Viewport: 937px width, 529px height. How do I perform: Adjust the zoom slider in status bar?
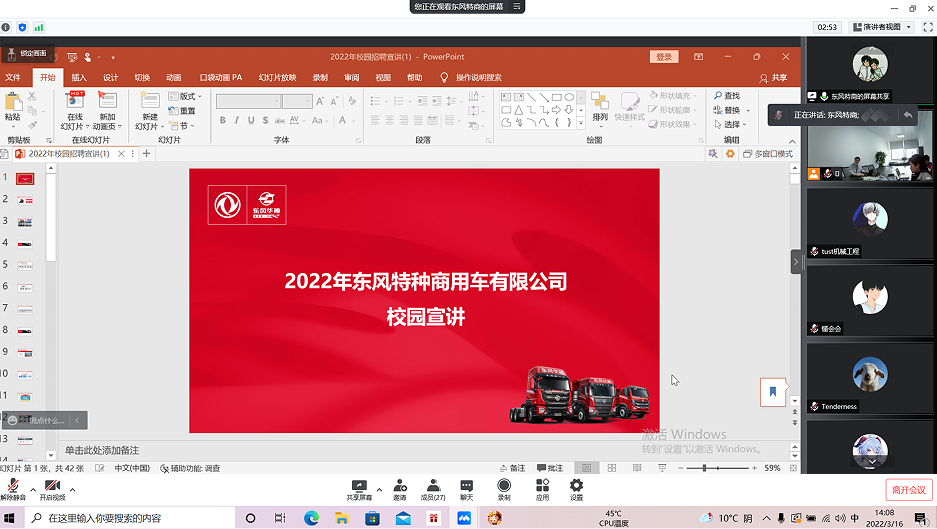tap(704, 468)
